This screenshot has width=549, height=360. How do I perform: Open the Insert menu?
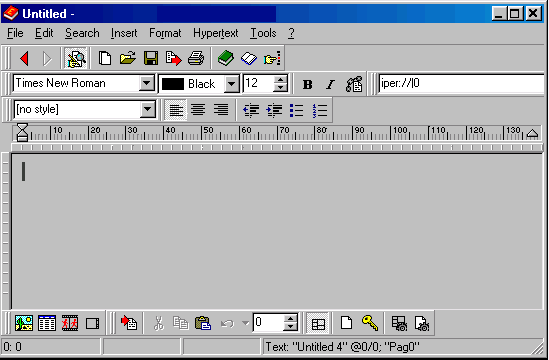[124, 33]
